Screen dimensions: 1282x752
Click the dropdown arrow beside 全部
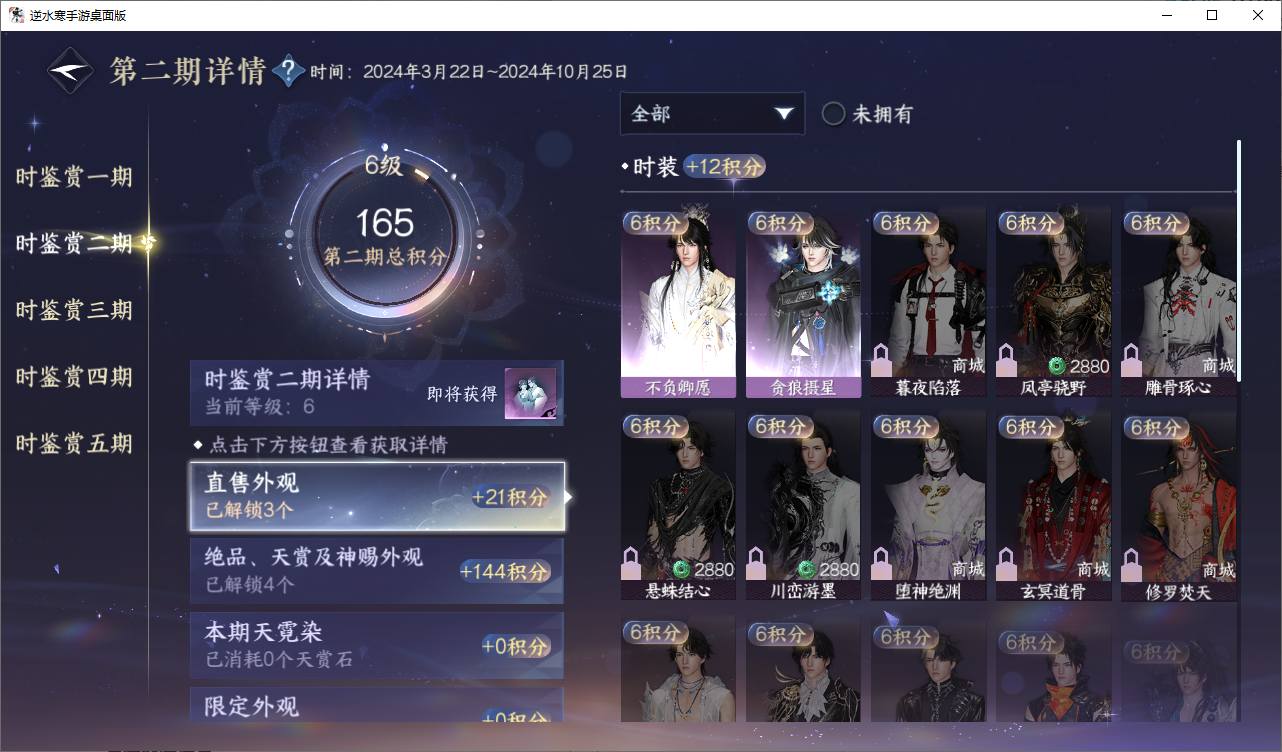click(x=783, y=114)
